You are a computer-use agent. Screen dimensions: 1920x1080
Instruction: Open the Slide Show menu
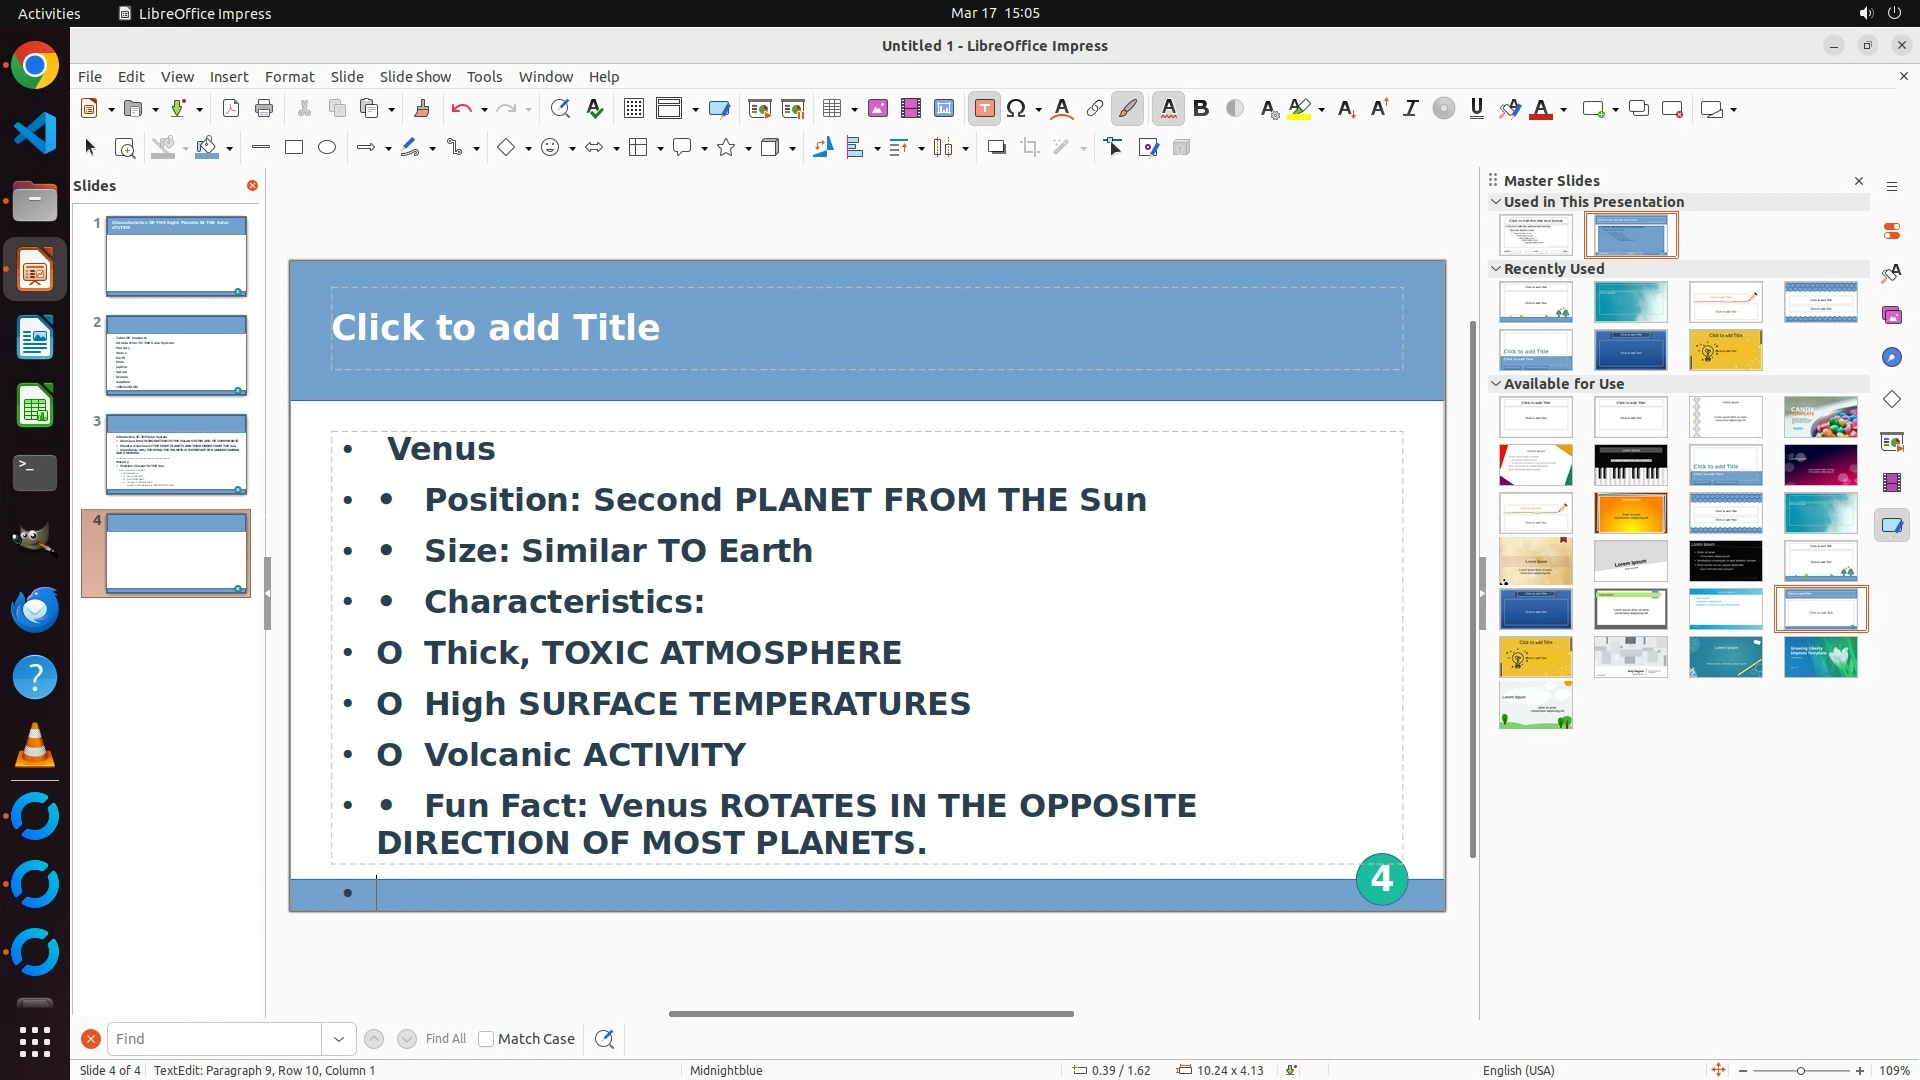coord(415,77)
